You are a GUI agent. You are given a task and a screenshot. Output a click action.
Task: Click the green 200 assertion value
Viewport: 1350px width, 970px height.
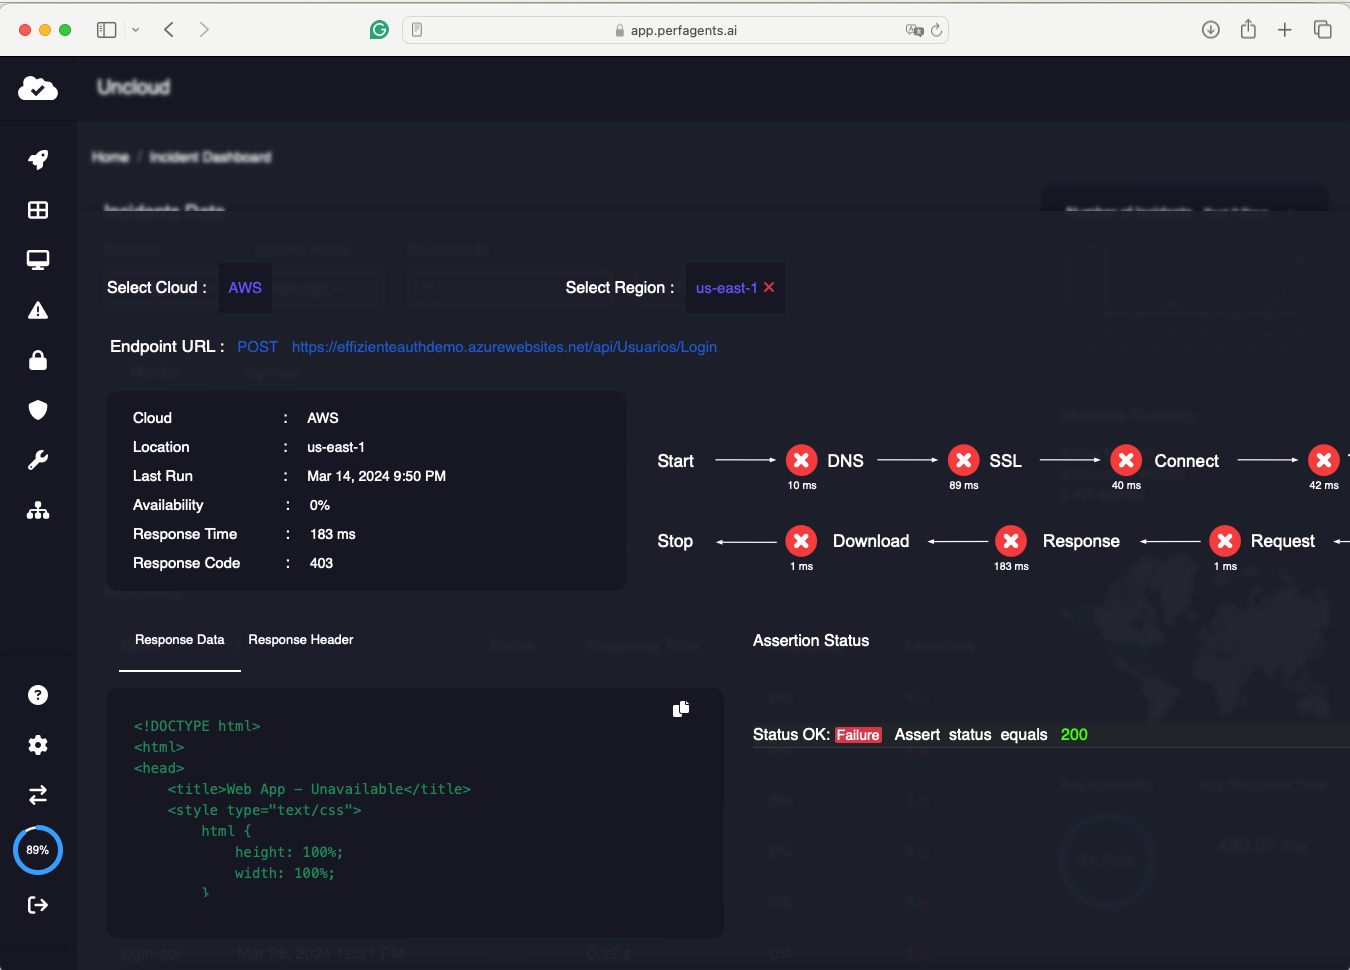click(x=1074, y=735)
